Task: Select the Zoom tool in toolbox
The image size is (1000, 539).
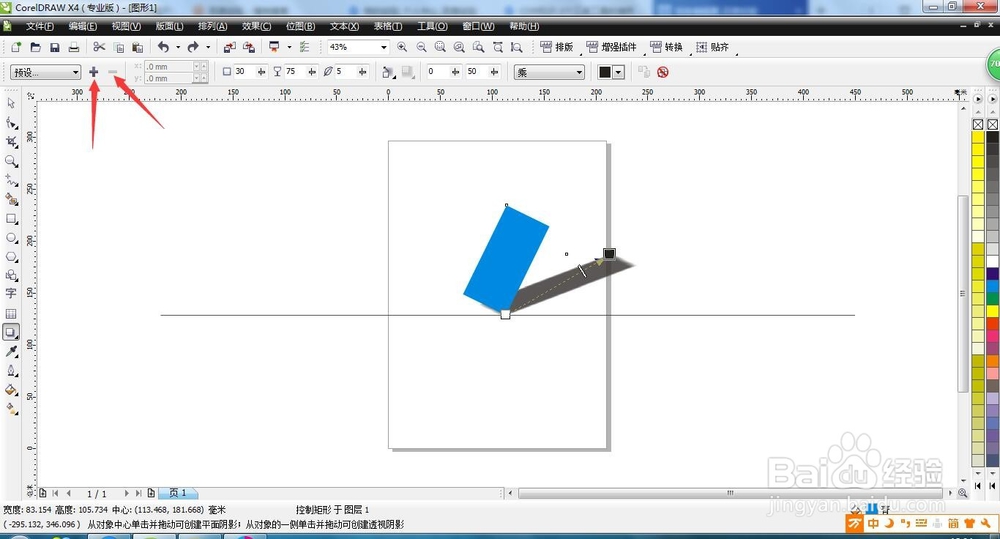Action: [11, 161]
